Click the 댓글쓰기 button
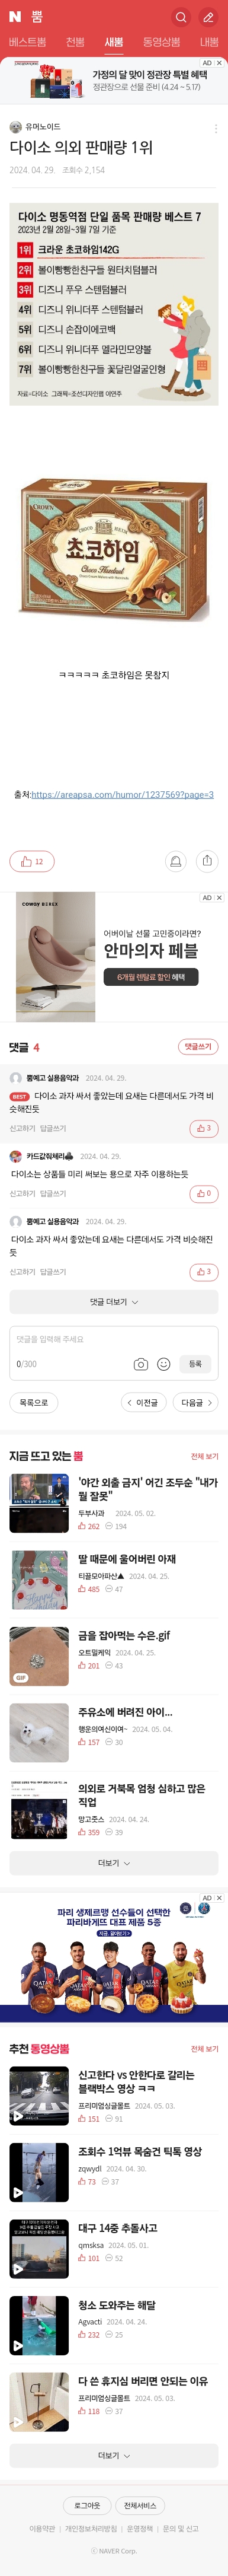The width and height of the screenshot is (228, 2576). 198,1047
